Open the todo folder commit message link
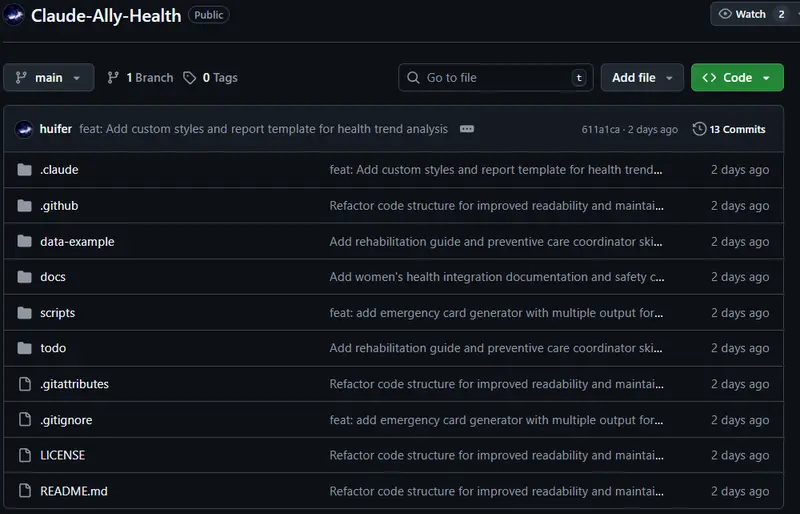Viewport: 800px width, 514px height. point(496,349)
